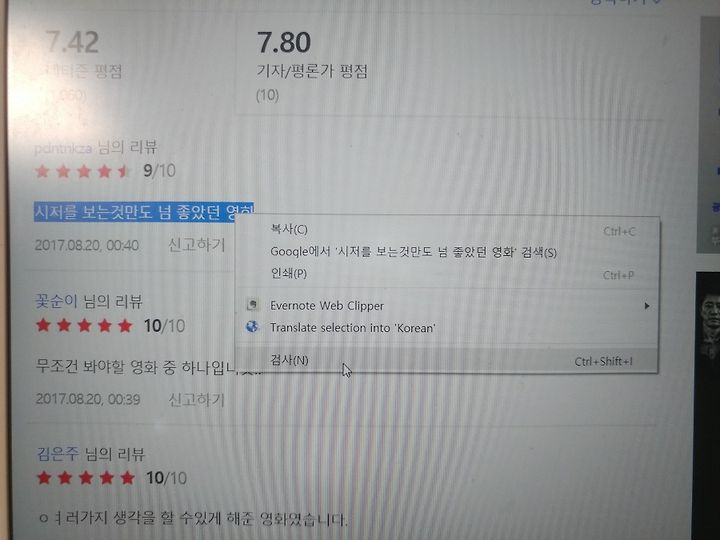Image resolution: width=720 pixels, height=540 pixels.
Task: Click 꽃순이's five red stars
Action: pyautogui.click(x=84, y=326)
